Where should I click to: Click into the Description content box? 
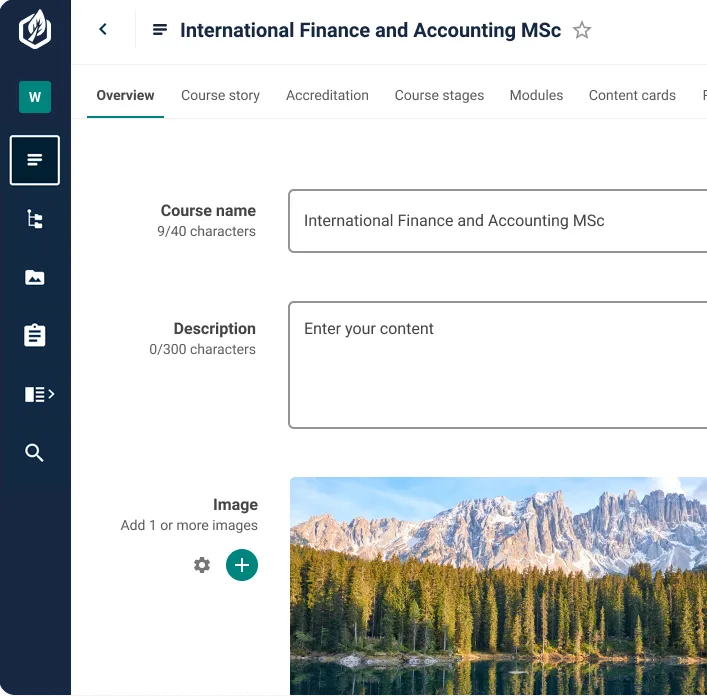click(498, 365)
